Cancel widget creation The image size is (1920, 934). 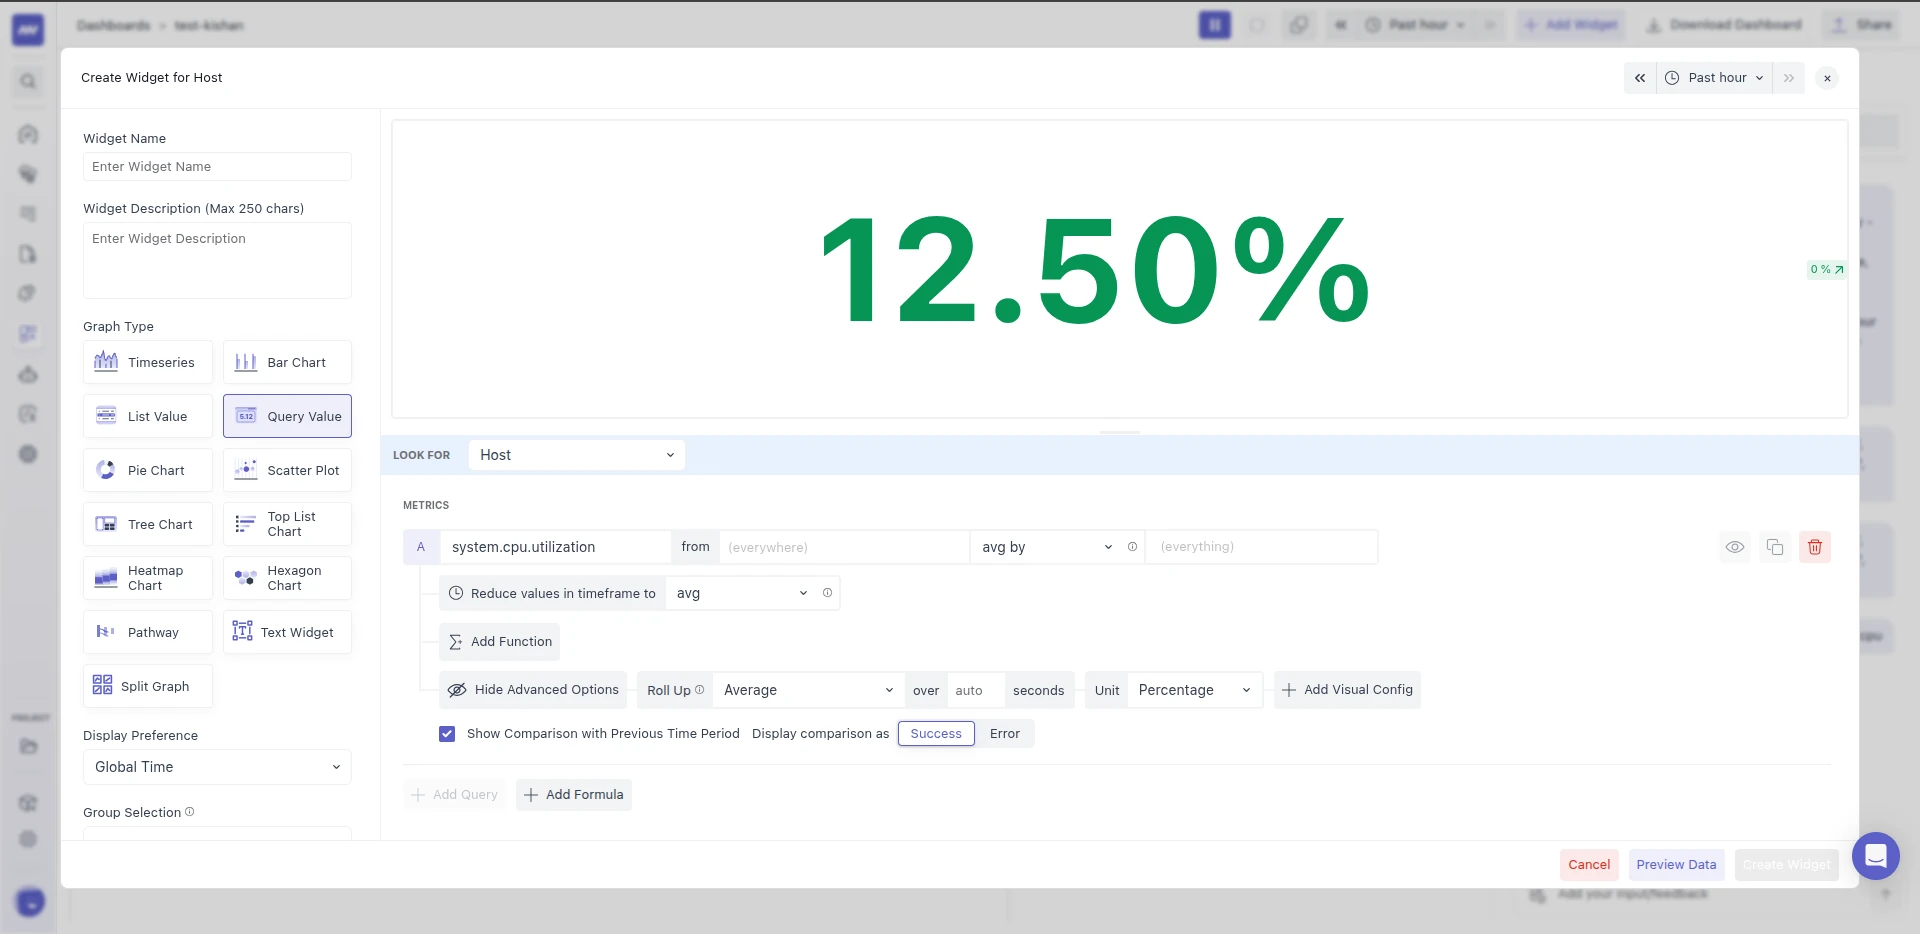pos(1589,865)
